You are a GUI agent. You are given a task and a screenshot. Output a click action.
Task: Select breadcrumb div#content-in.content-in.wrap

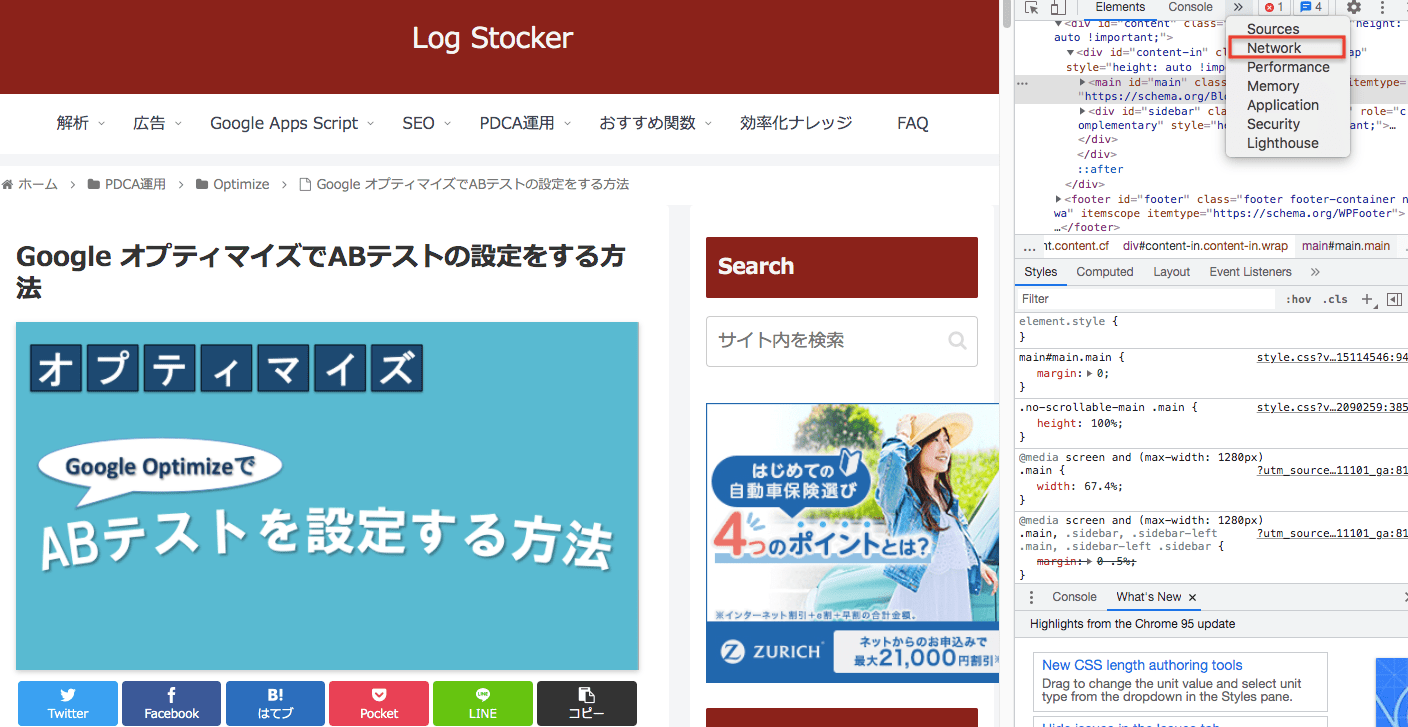pos(1205,246)
